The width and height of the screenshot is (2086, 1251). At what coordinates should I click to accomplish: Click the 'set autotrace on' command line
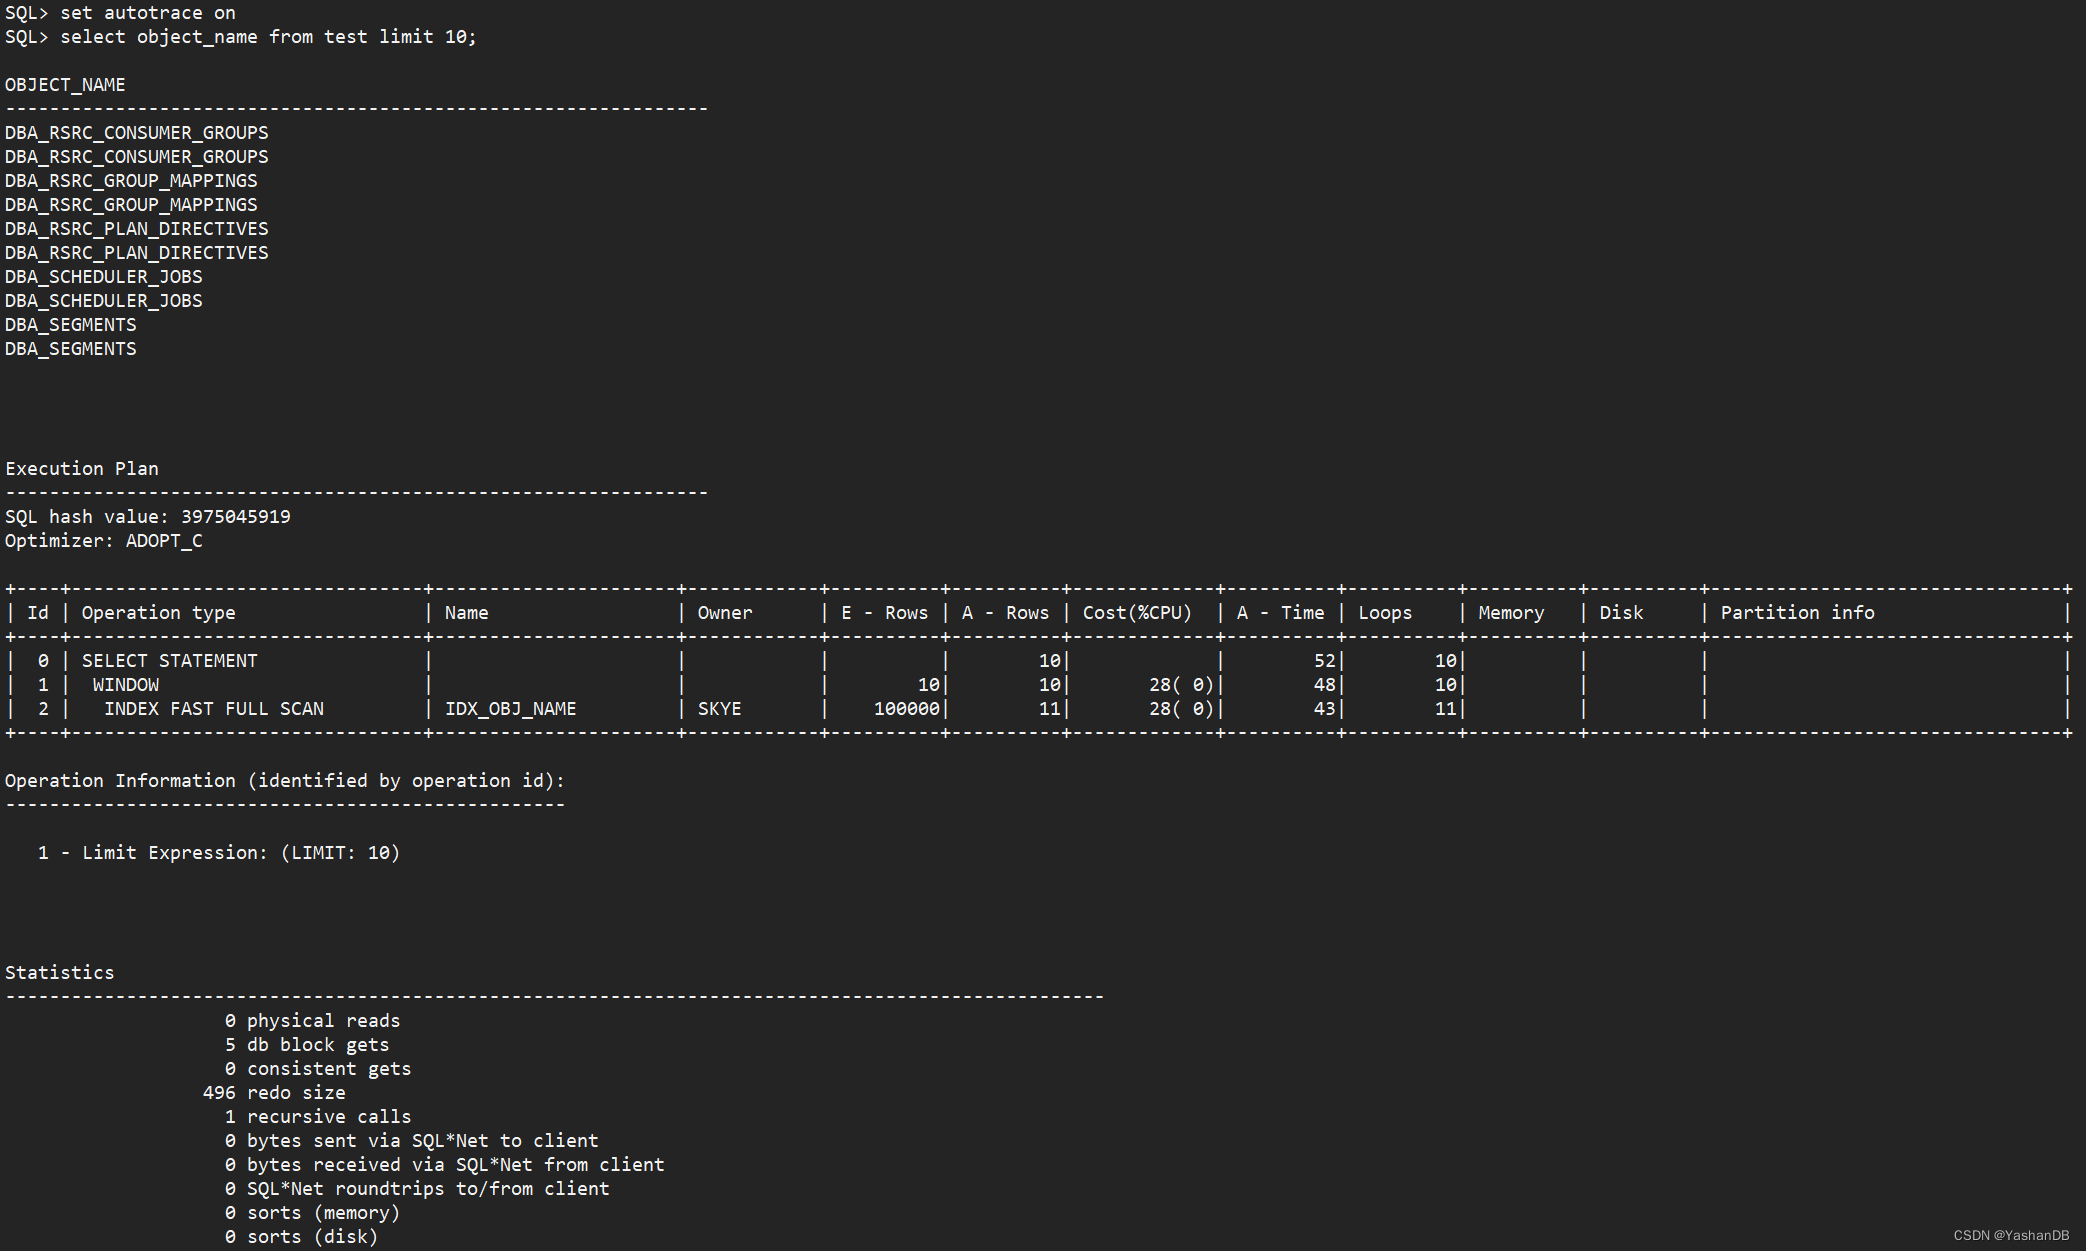click(147, 13)
